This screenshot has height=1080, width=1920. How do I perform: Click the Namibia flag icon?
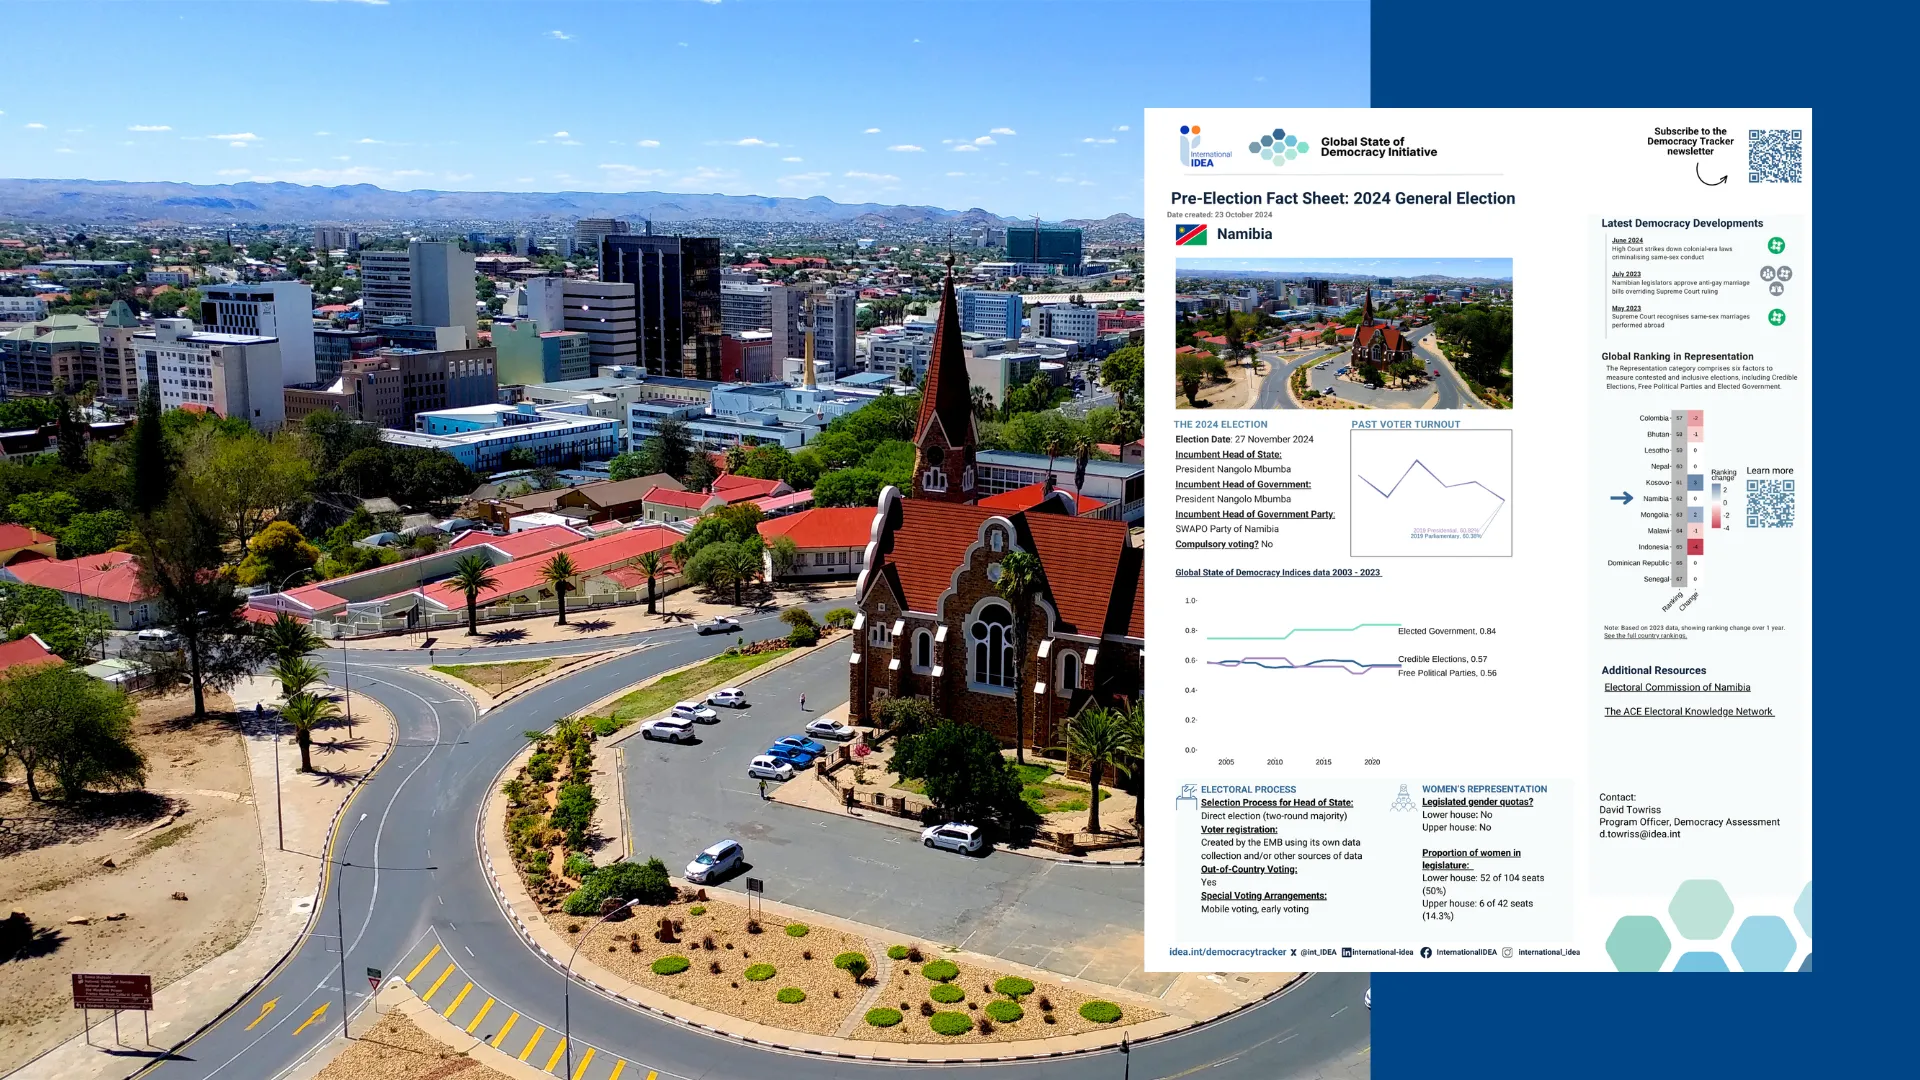coord(1191,235)
